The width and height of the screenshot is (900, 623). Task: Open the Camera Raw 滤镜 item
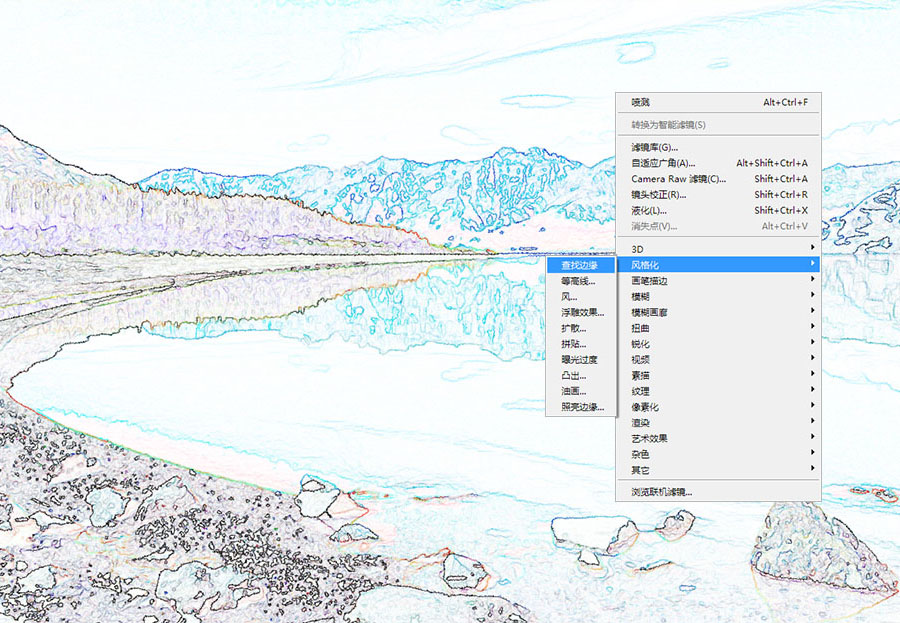pos(719,179)
